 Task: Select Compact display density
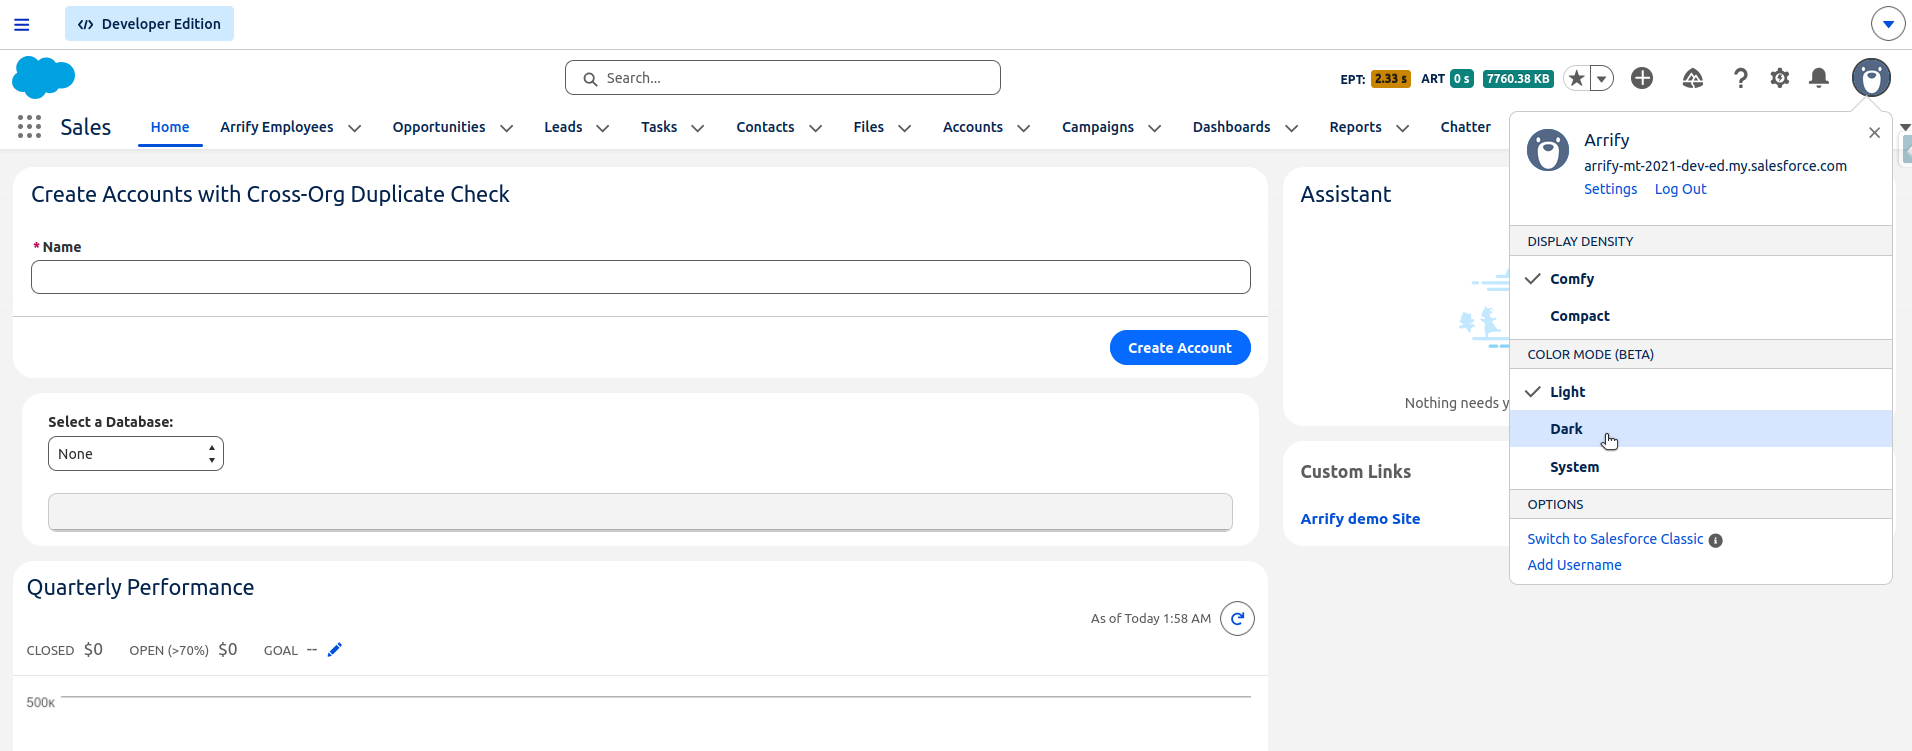pos(1580,316)
